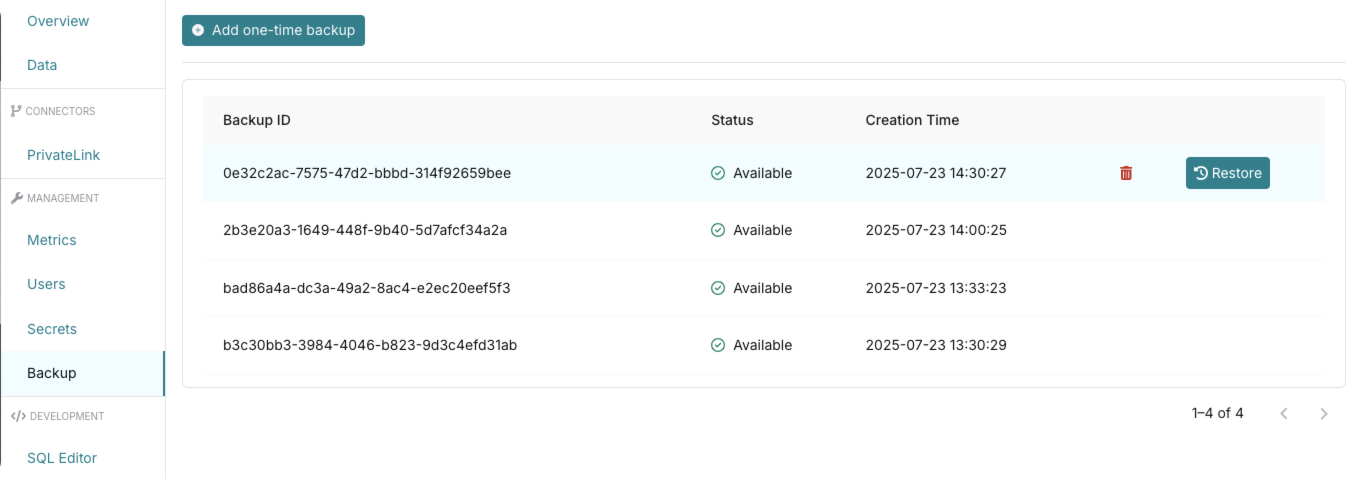Click the Management wrench icon in sidebar
The image size is (1347, 479).
(x=16, y=198)
